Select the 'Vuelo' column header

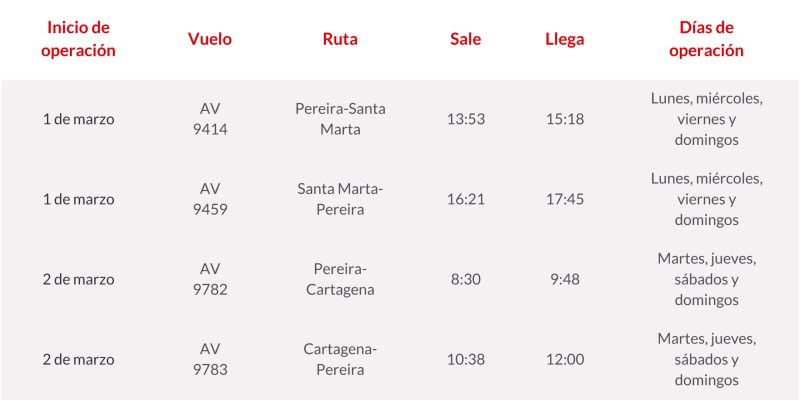(210, 39)
